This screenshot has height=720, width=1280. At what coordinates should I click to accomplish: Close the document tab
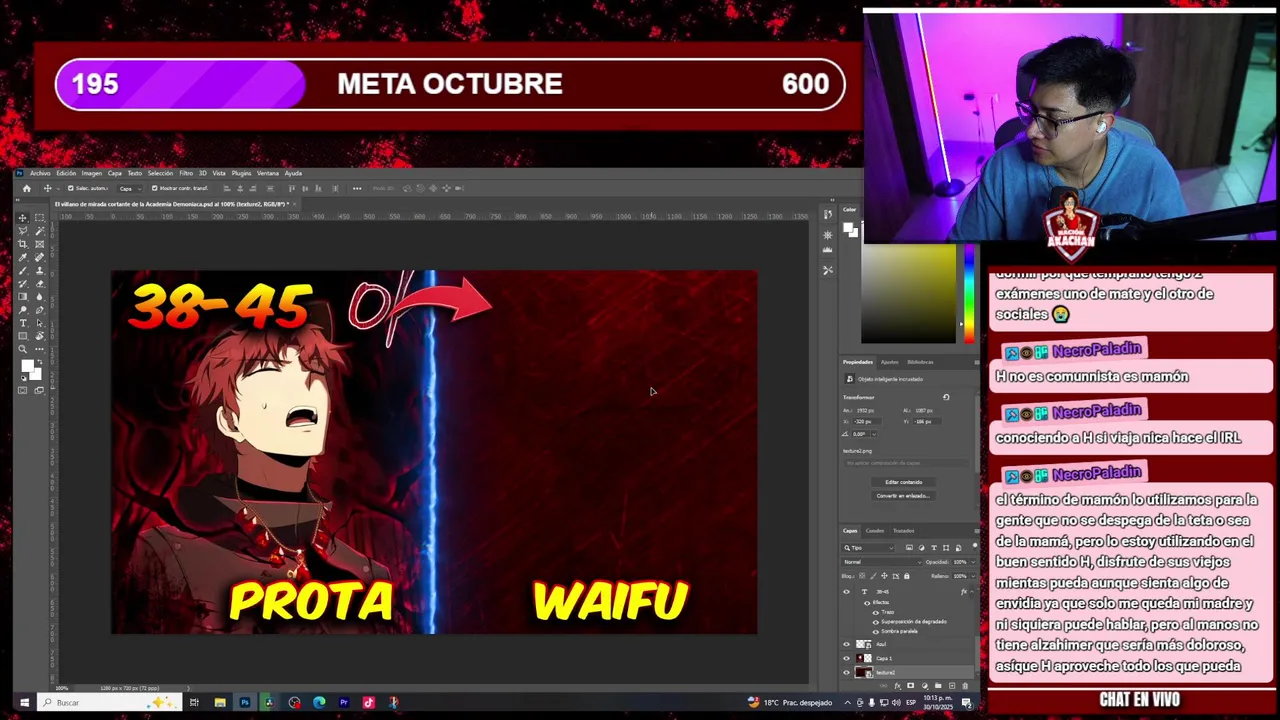(295, 204)
